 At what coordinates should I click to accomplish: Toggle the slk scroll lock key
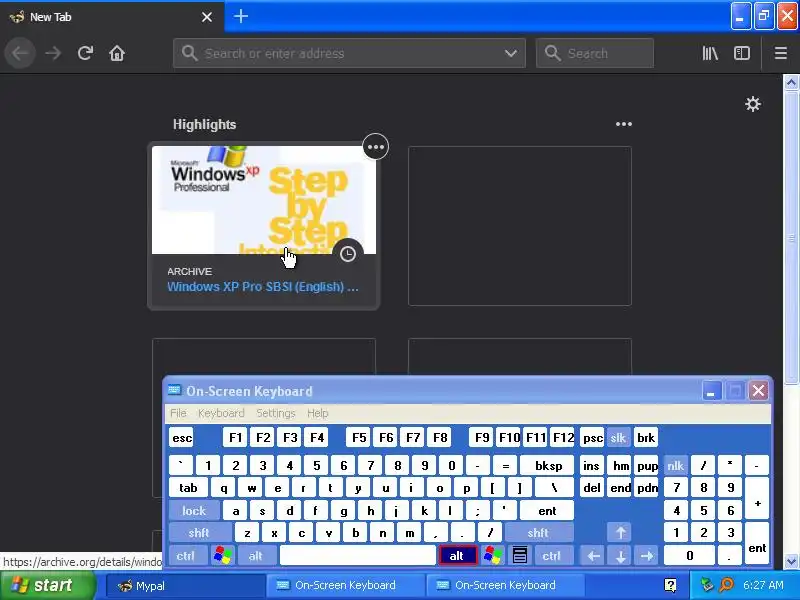(618, 438)
